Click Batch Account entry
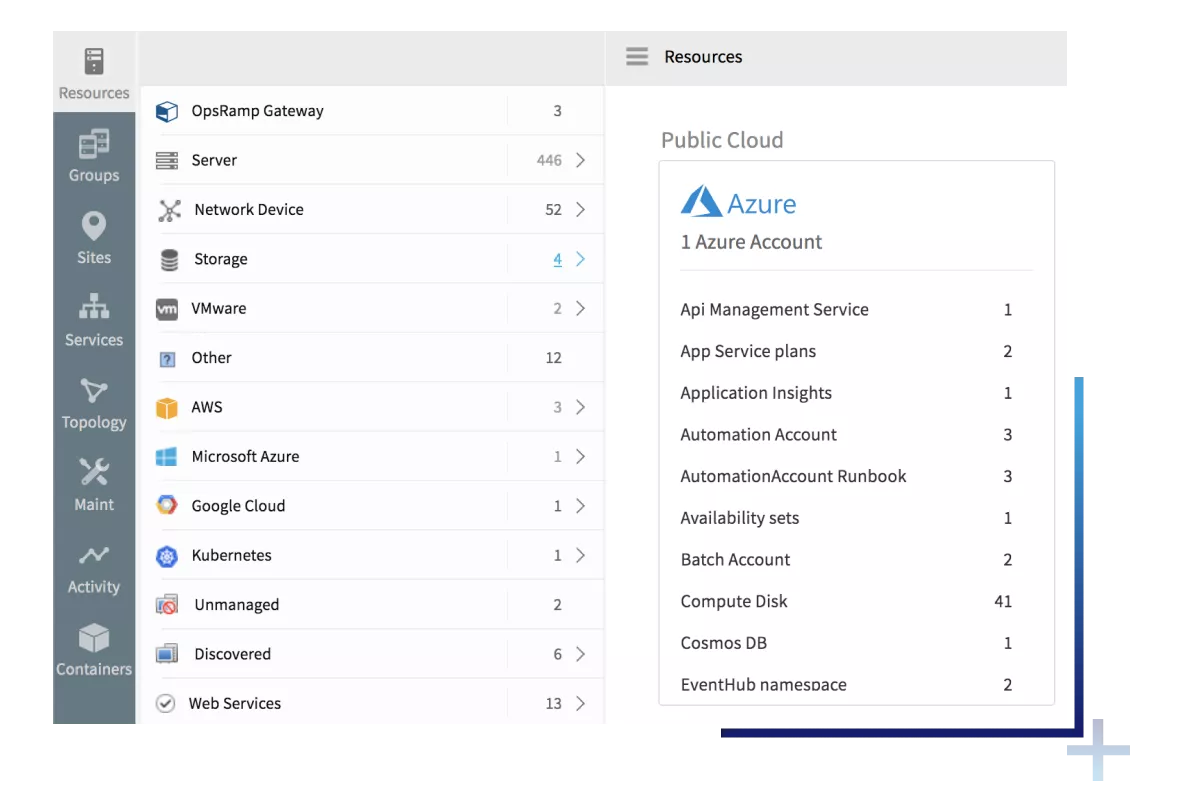 tap(735, 559)
